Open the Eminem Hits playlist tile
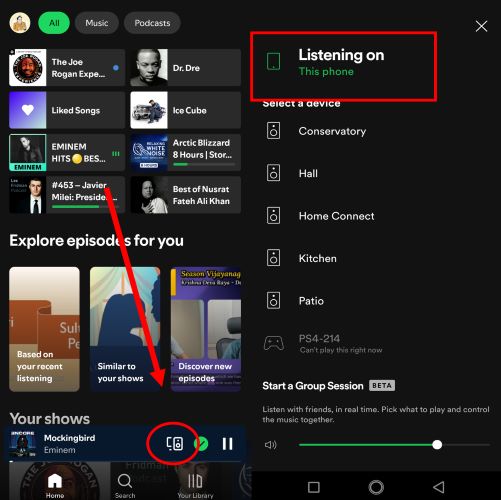501x500 pixels. (x=67, y=153)
